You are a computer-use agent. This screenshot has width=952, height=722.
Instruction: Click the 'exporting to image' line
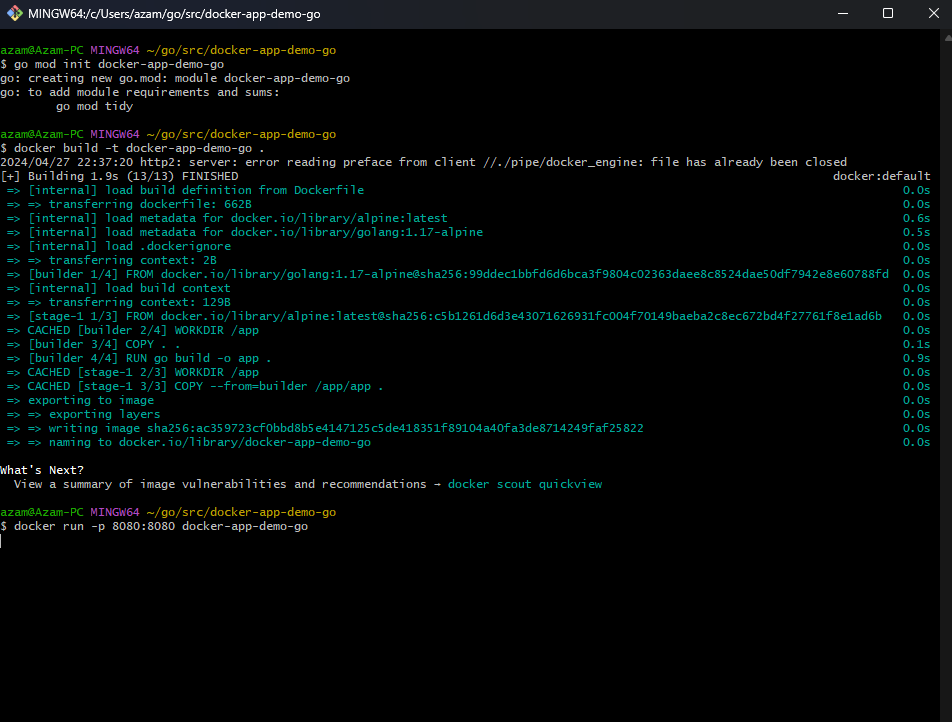point(80,400)
